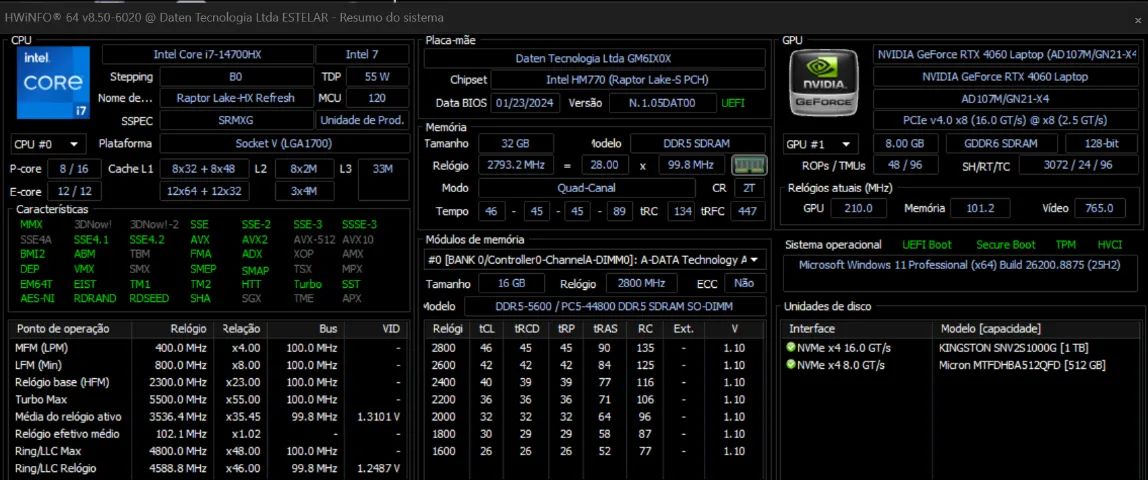Click the Intel HM770 chipset field
Image resolution: width=1148 pixels, height=480 pixels.
(x=628, y=80)
